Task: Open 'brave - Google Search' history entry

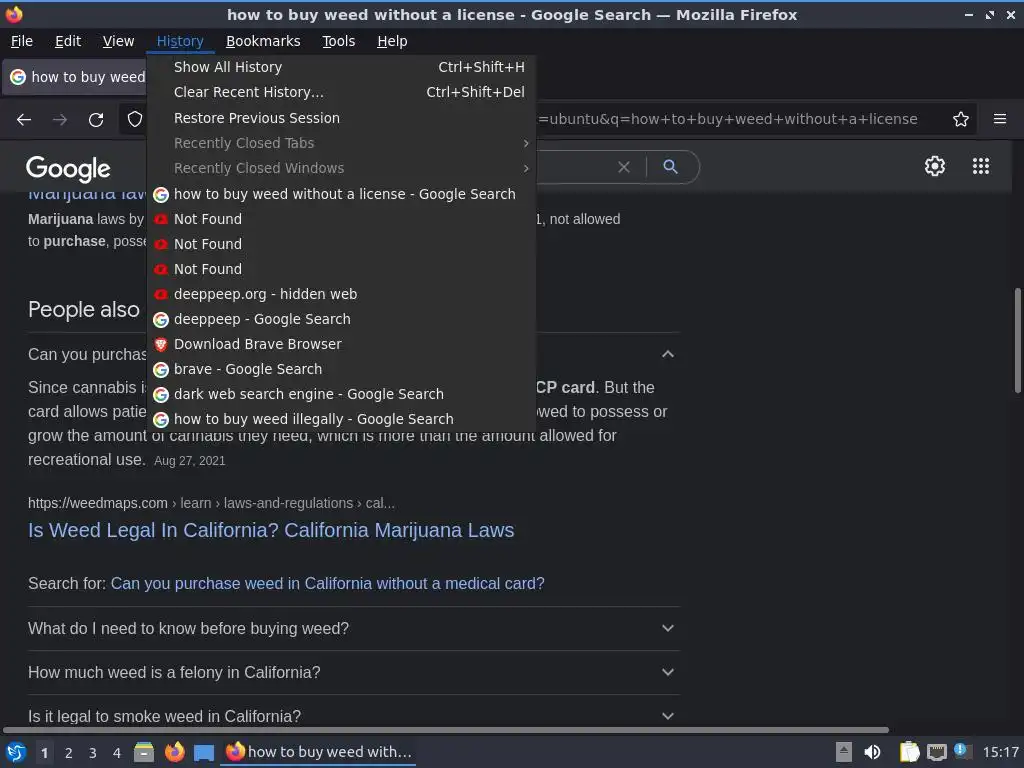Action: [342, 369]
